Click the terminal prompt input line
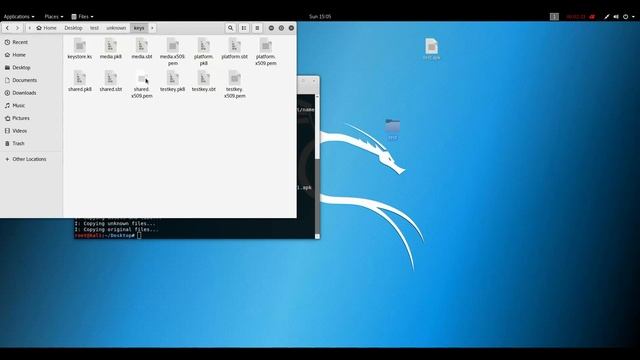The image size is (640, 360). tap(194, 236)
